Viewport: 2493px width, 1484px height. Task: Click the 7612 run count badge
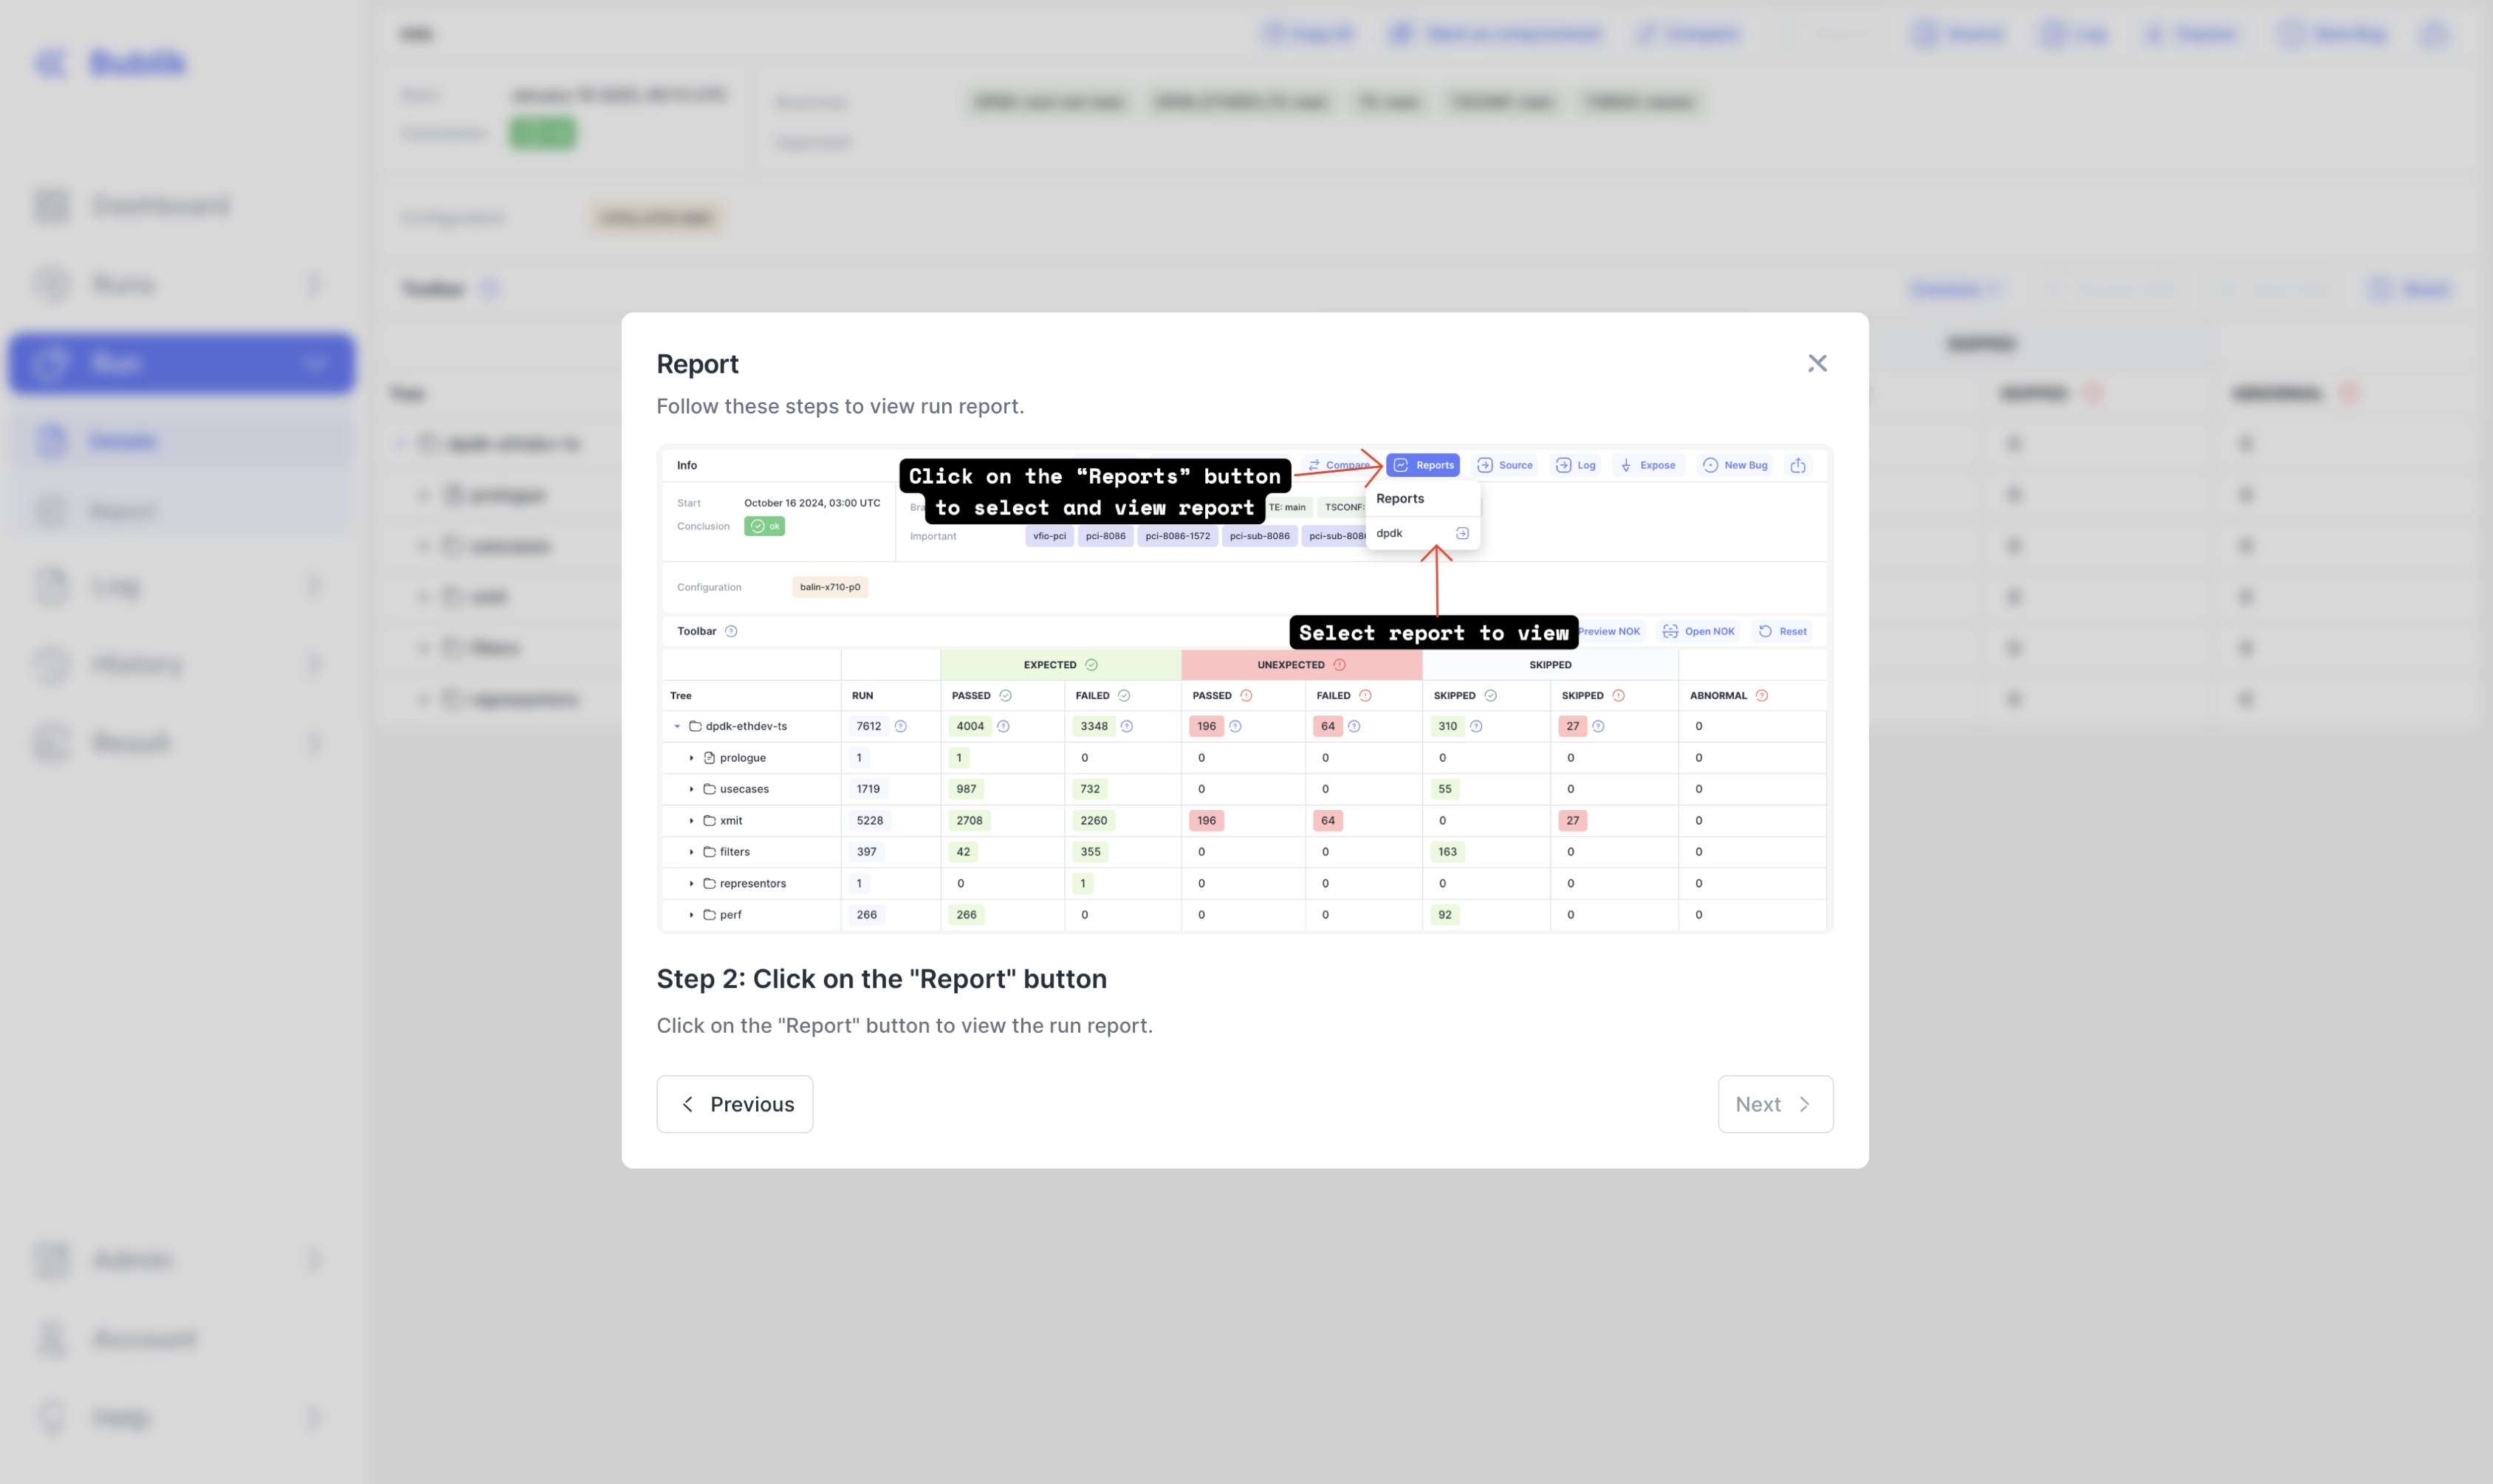click(x=868, y=726)
